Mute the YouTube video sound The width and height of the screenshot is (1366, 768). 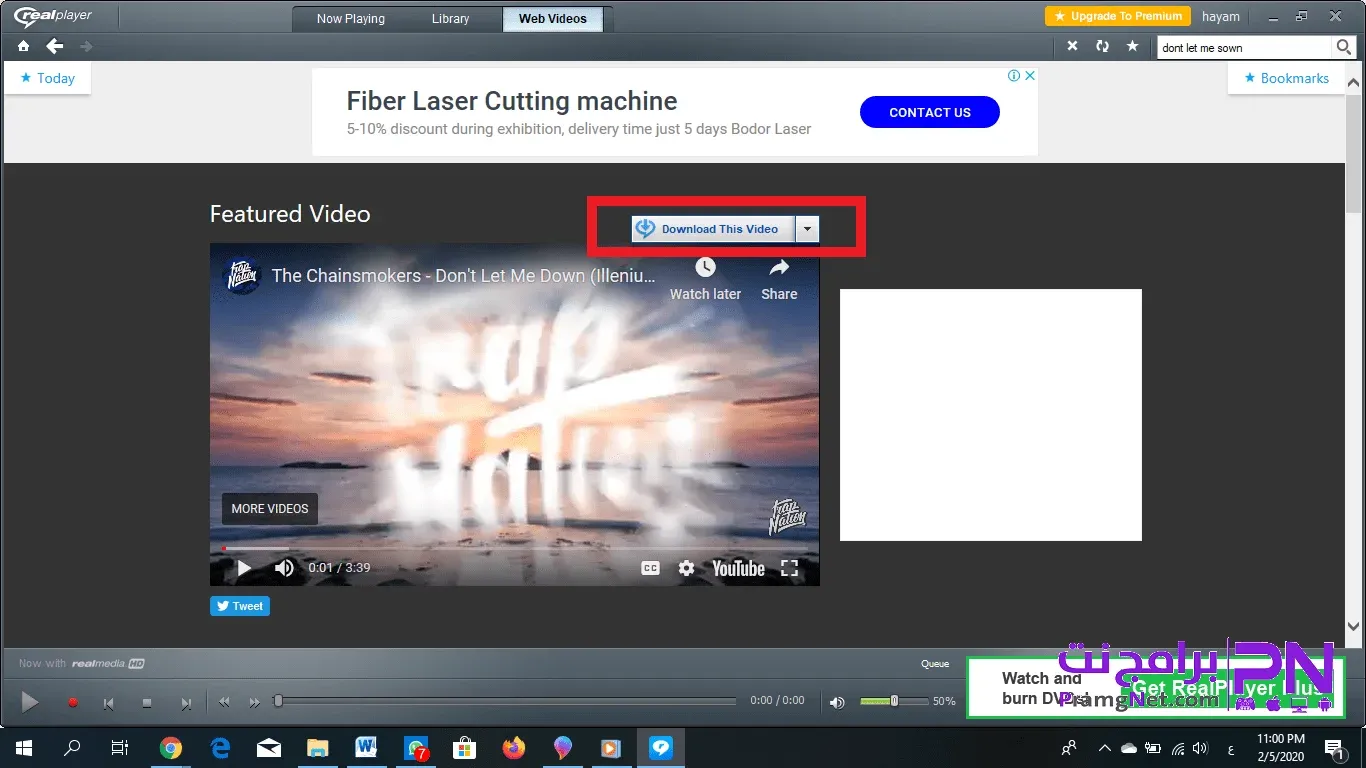pos(285,568)
